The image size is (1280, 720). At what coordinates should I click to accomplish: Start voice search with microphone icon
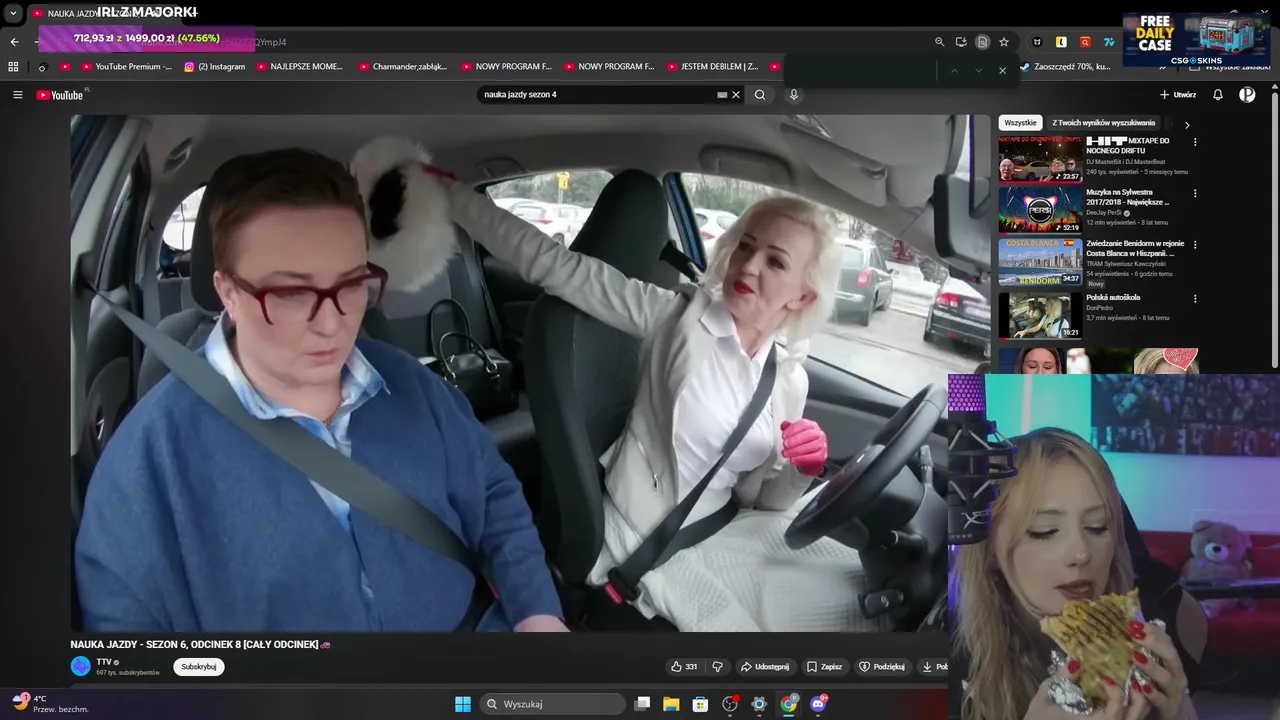point(794,95)
